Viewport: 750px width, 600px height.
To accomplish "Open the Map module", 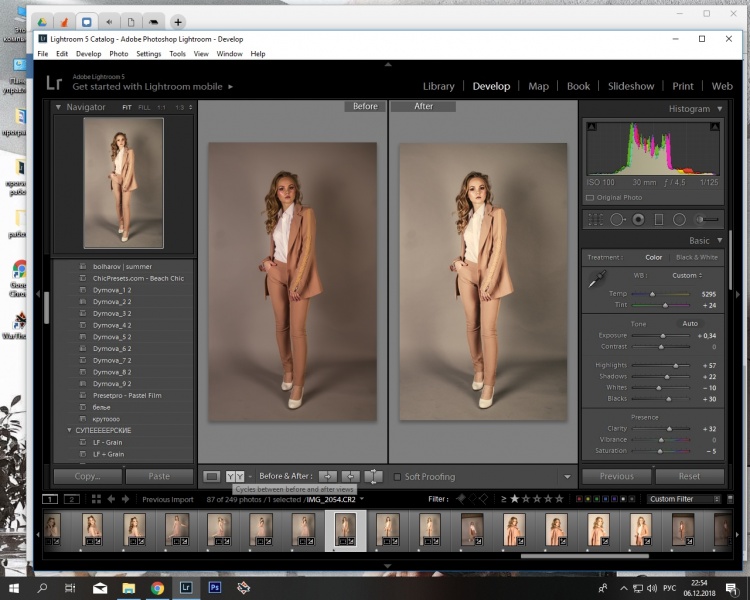I will (538, 87).
